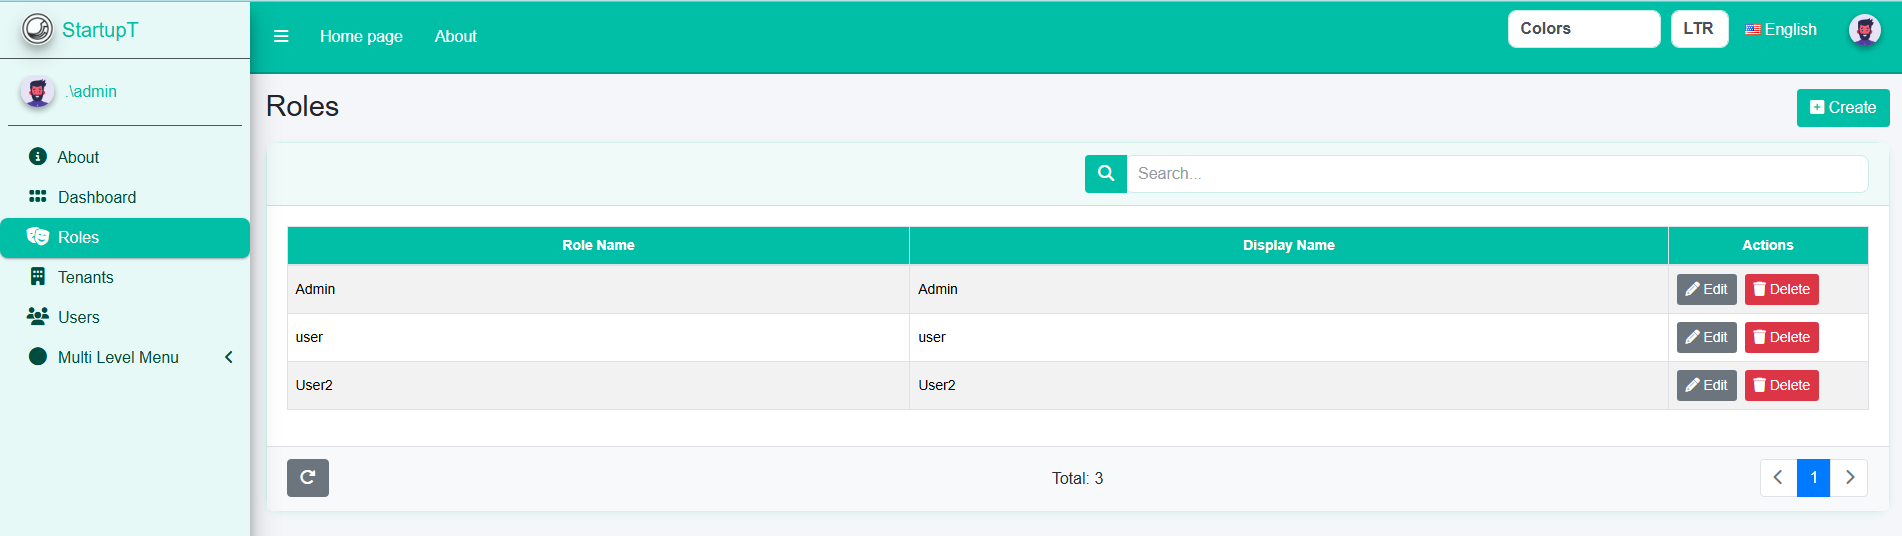Go to next page in pagination
This screenshot has height=536, width=1902.
pyautogui.click(x=1849, y=478)
